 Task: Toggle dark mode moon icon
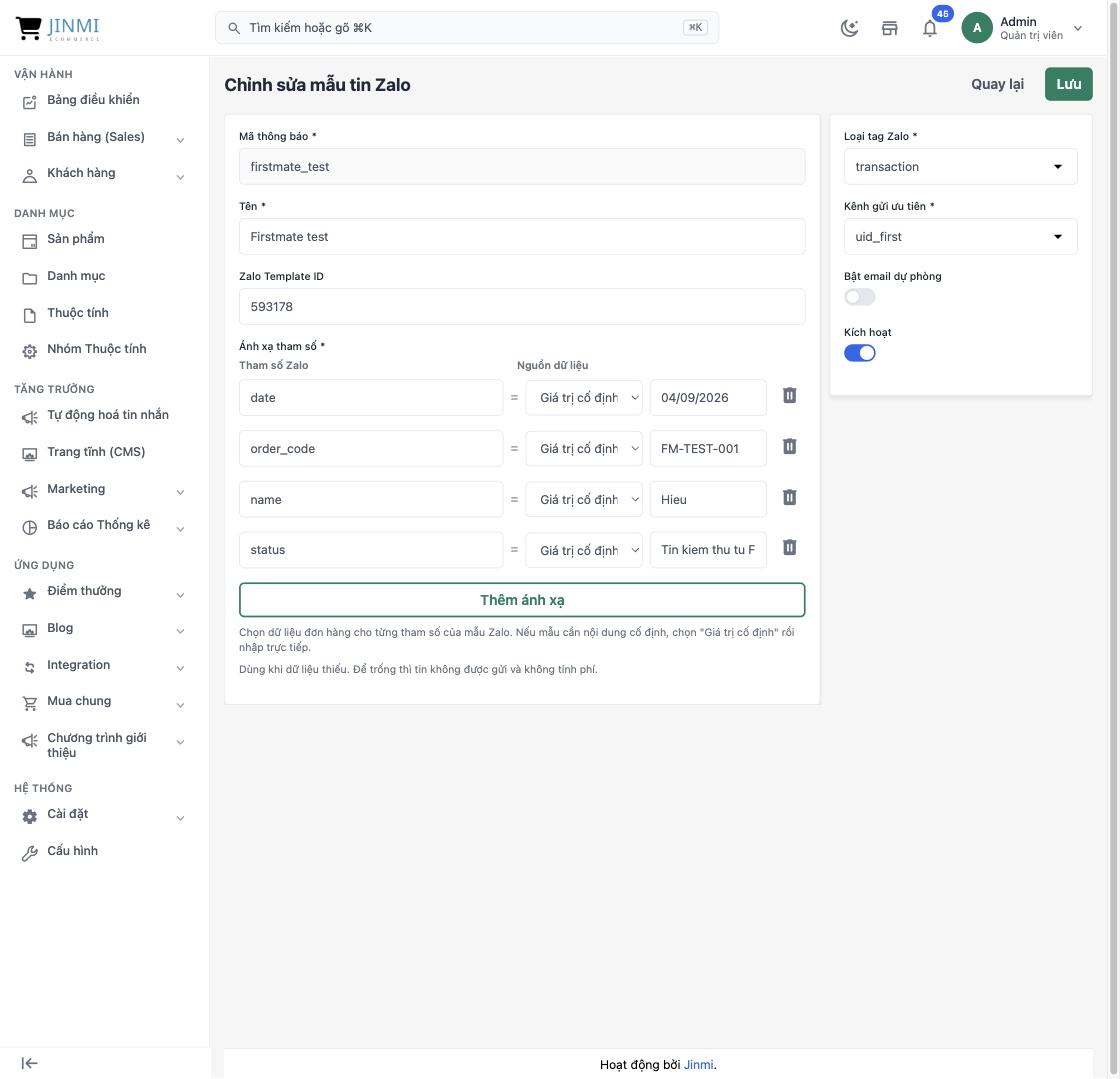(849, 29)
